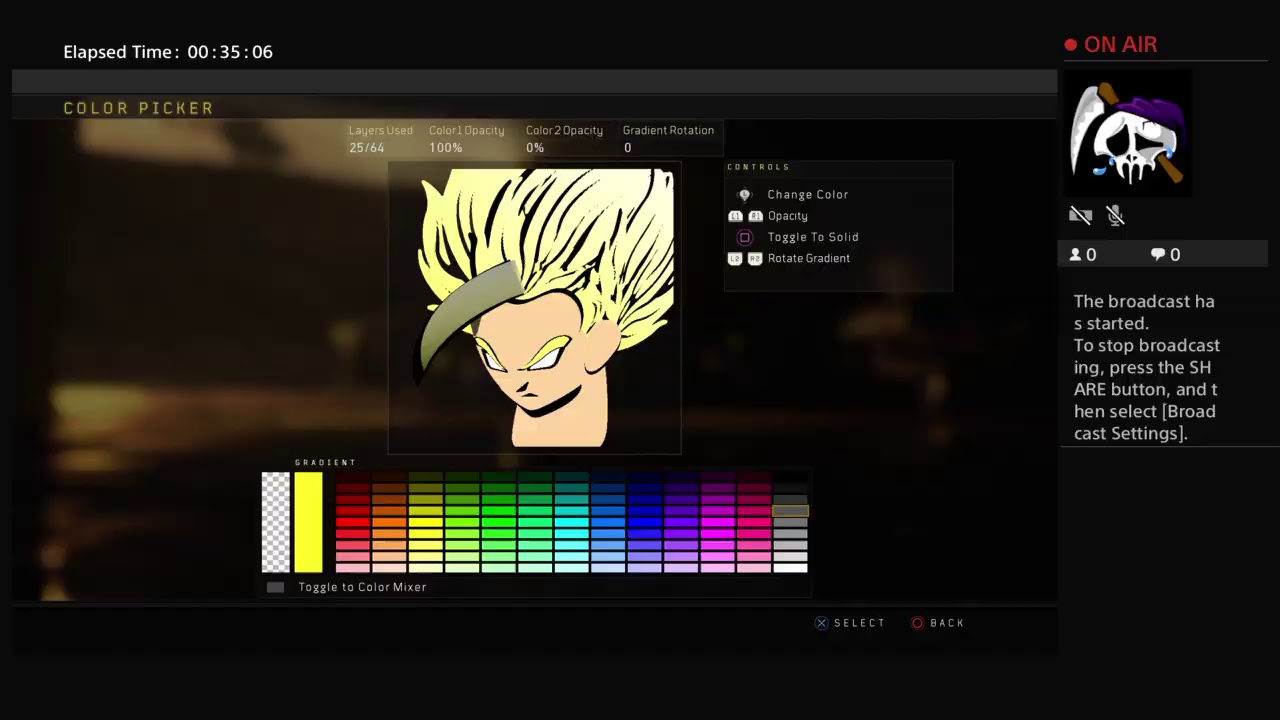
Task: Switch with Toggle to Color Mixer
Action: [x=362, y=587]
